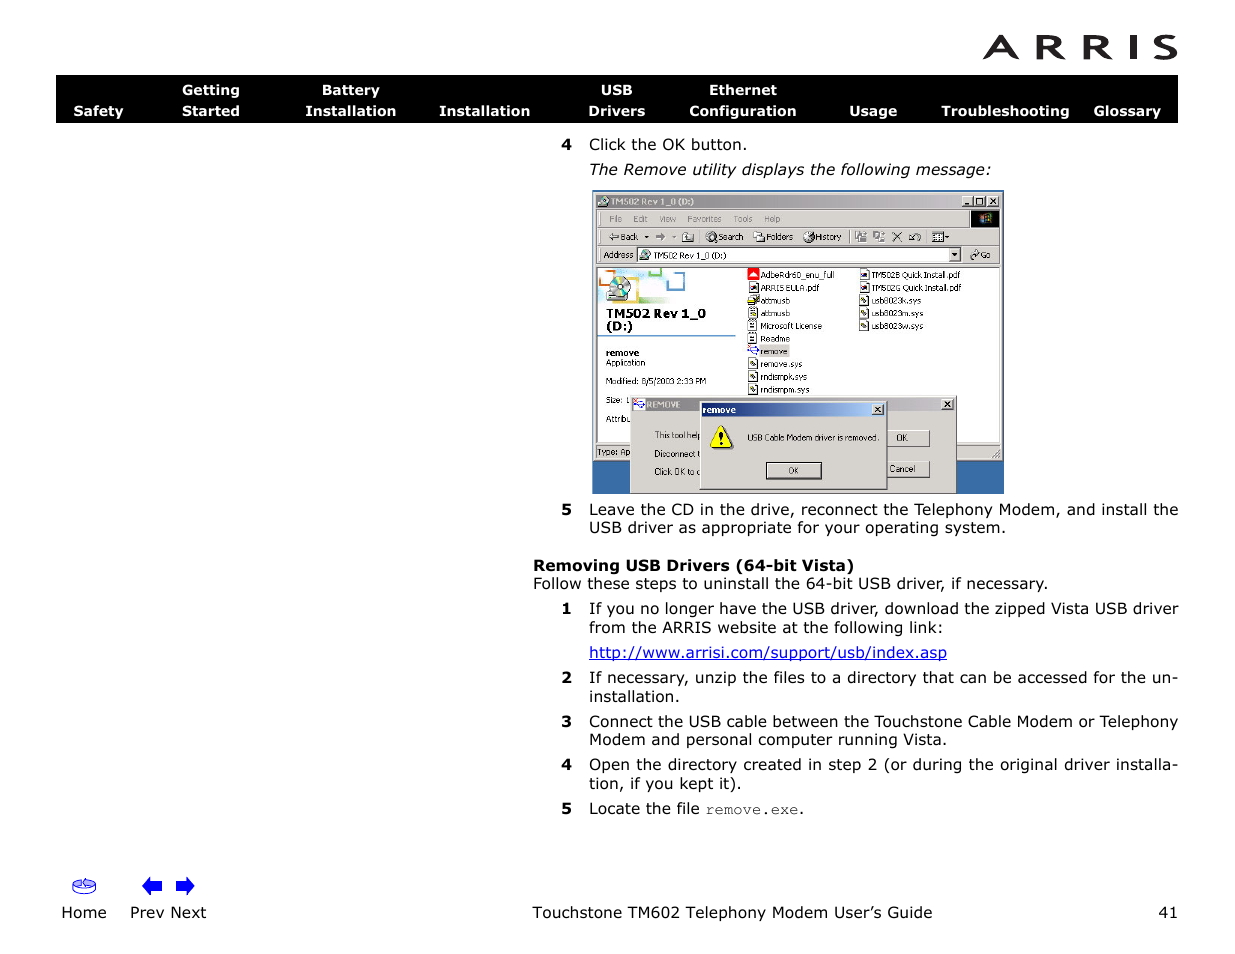Viewport: 1235px width, 954px height.
Task: Select the highlighted remove application file
Action: (x=768, y=351)
